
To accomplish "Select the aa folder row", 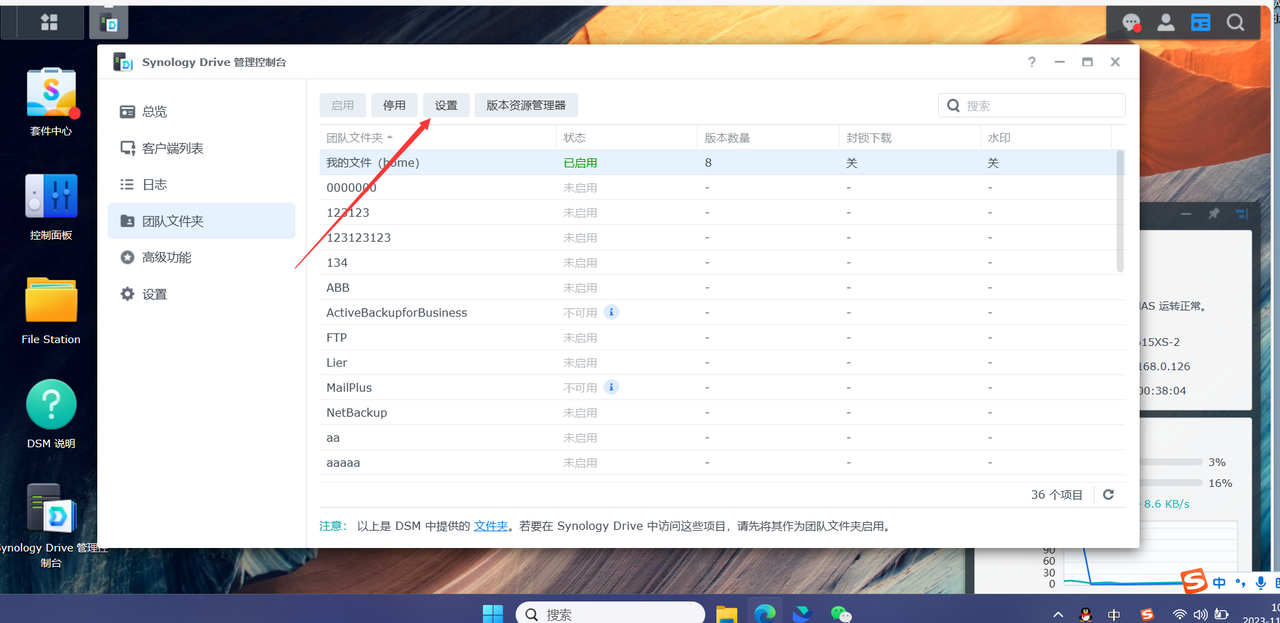I will tap(717, 437).
